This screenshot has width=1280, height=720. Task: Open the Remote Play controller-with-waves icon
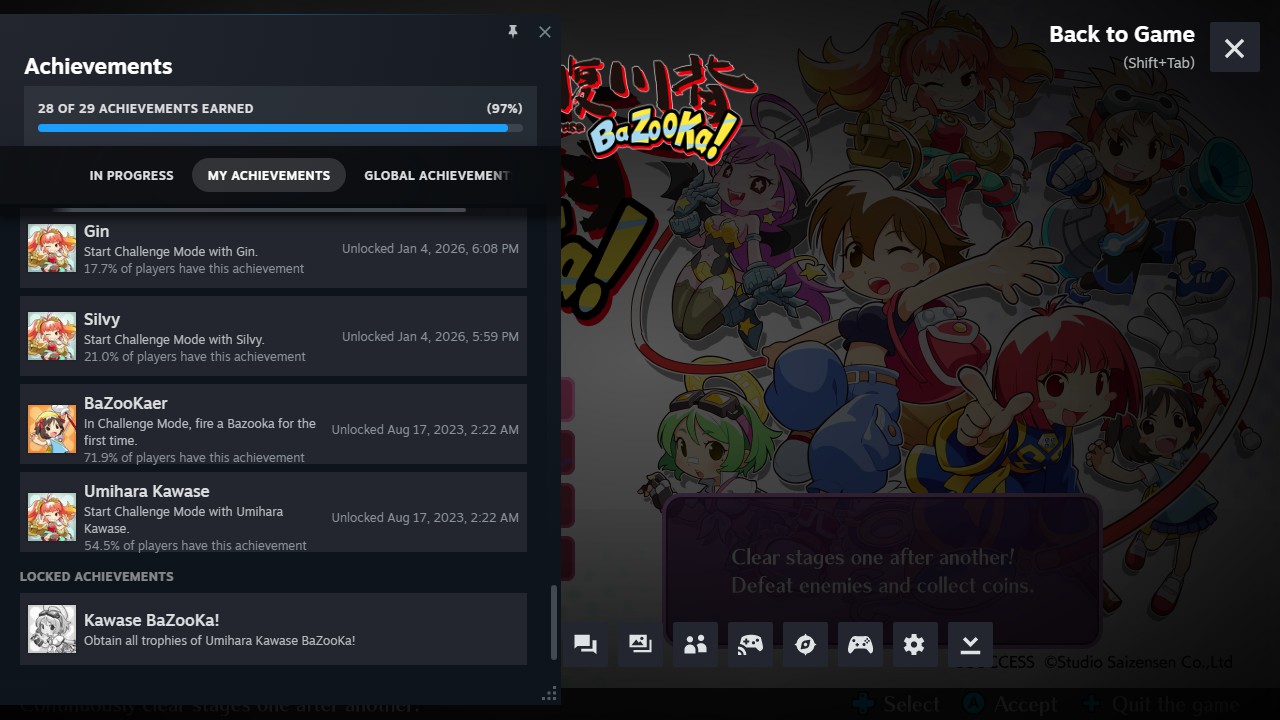pyautogui.click(x=750, y=644)
